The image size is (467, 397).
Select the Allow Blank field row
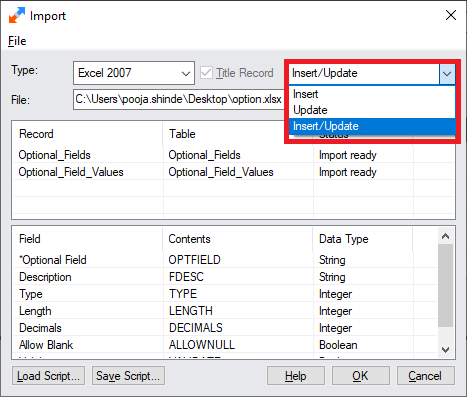pyautogui.click(x=225, y=345)
